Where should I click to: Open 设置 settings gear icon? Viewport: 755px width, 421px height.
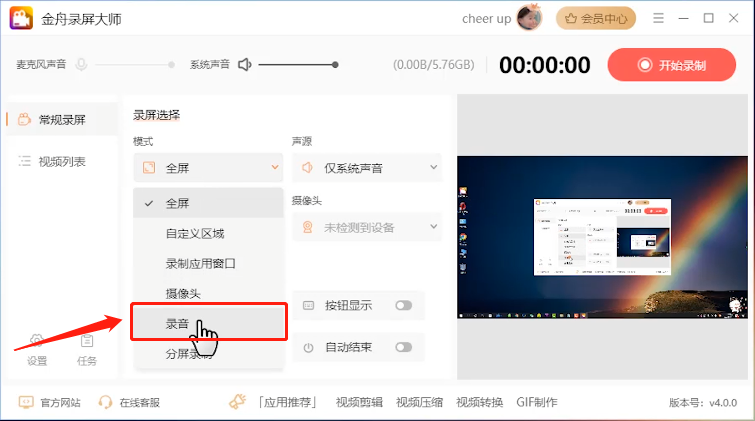point(37,350)
